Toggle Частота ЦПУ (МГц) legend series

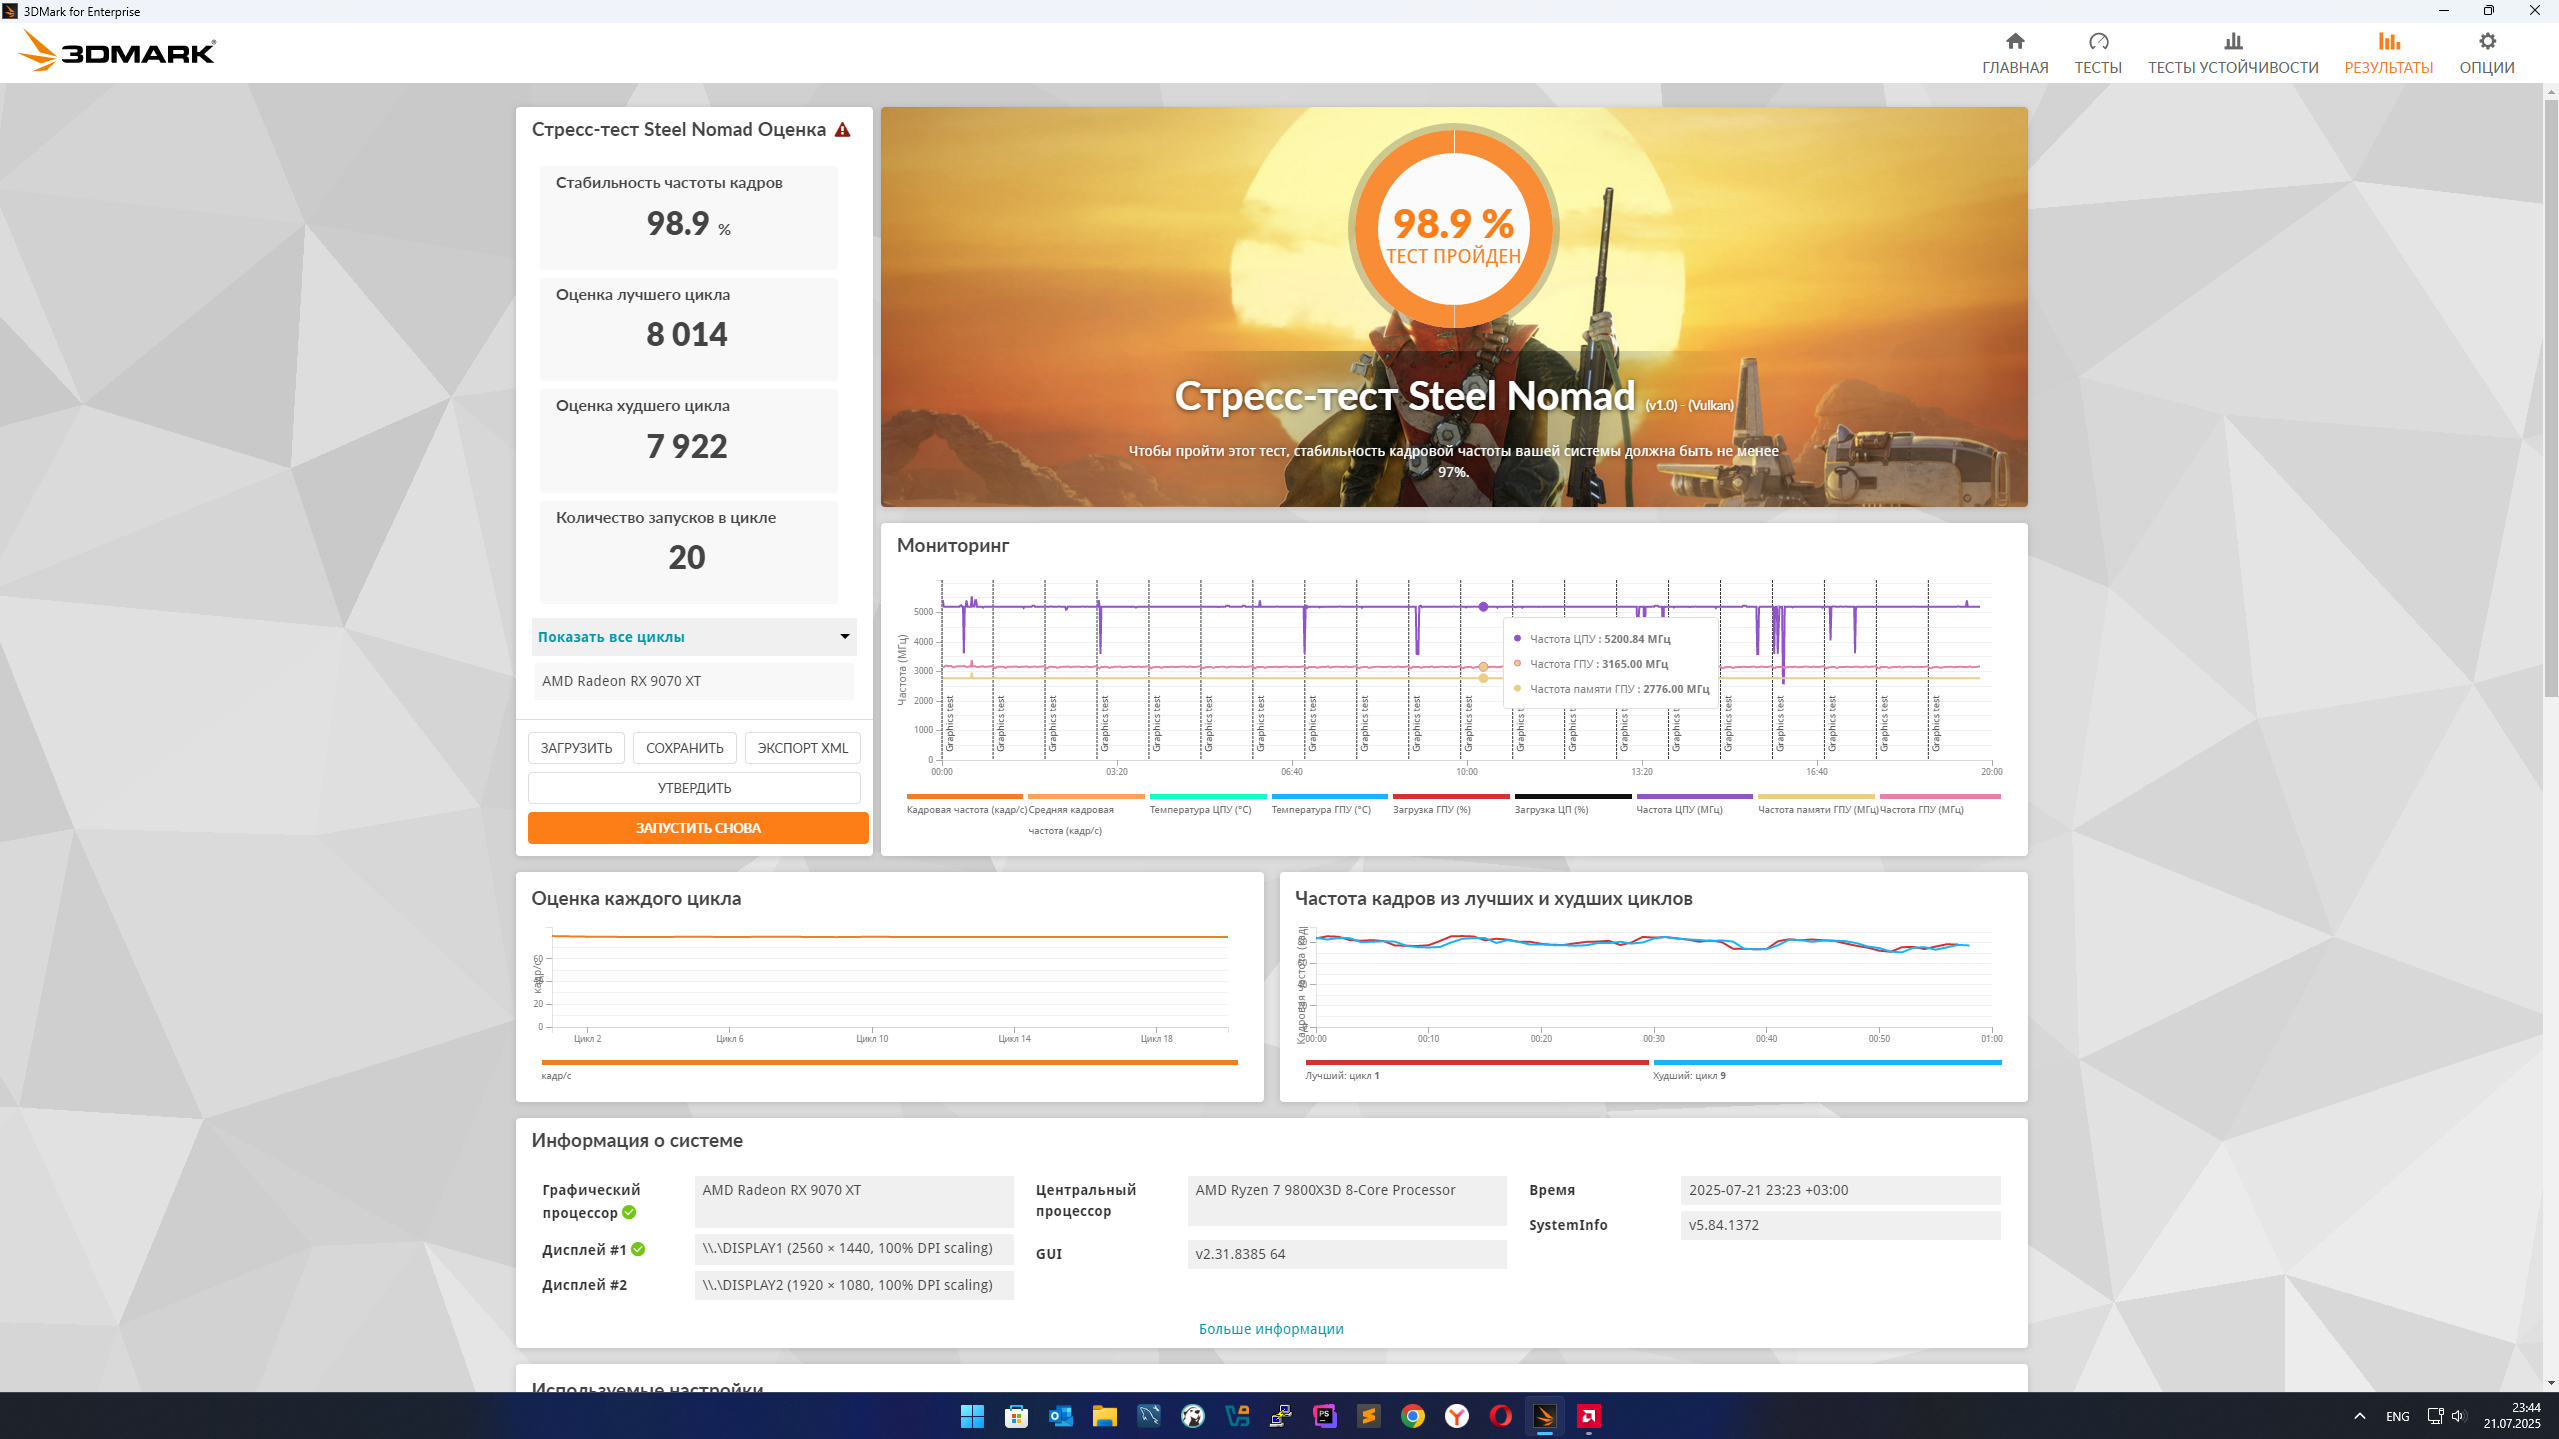[1679, 809]
